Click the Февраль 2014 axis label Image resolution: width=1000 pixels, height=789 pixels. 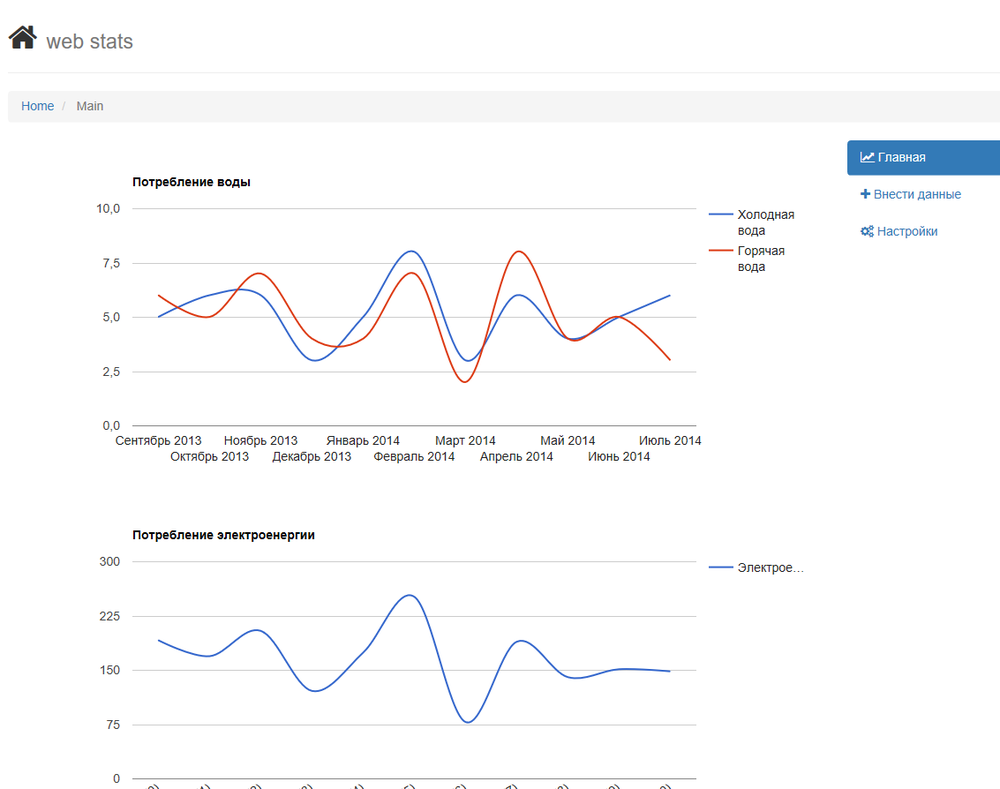pyautogui.click(x=414, y=457)
